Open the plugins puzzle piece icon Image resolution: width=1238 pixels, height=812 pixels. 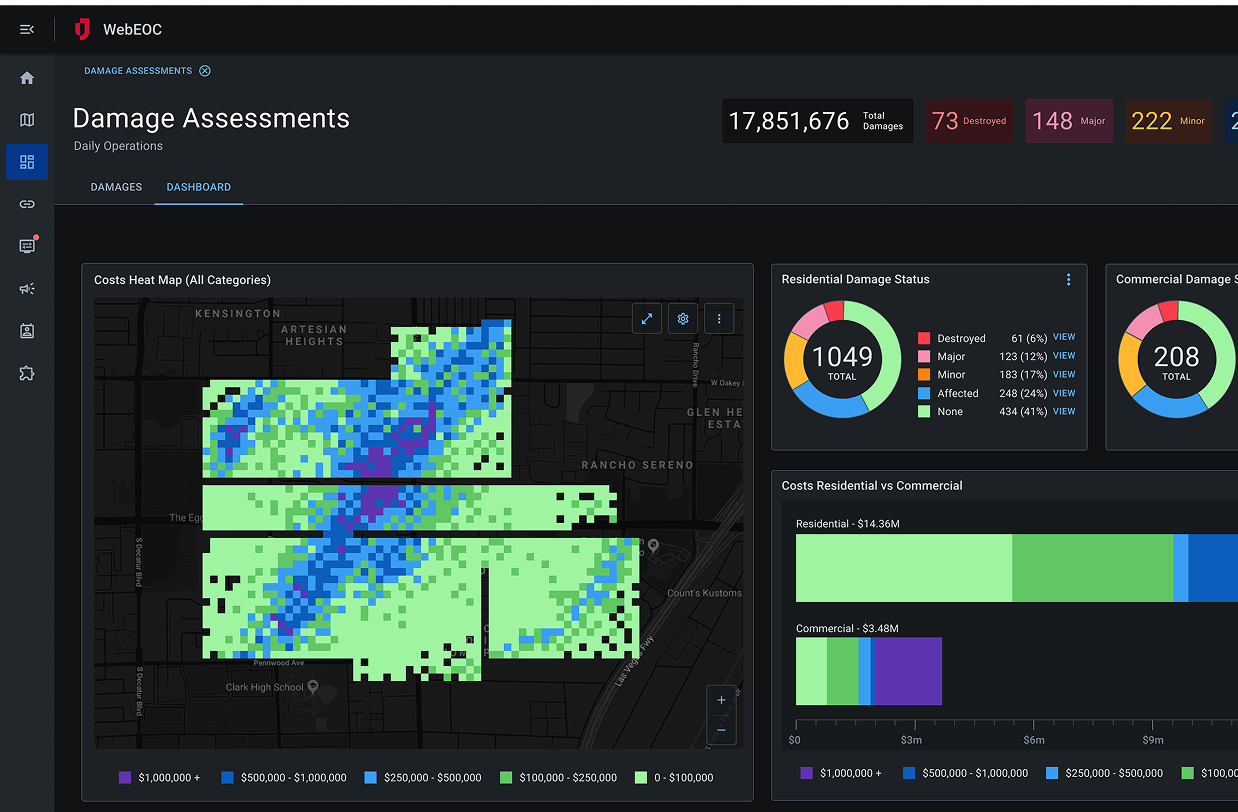pos(27,373)
